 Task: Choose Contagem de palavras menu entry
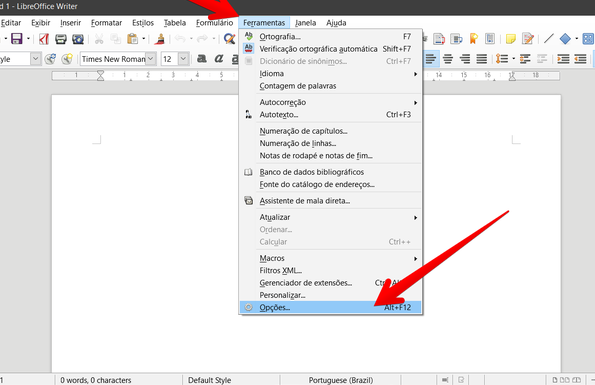click(331, 86)
